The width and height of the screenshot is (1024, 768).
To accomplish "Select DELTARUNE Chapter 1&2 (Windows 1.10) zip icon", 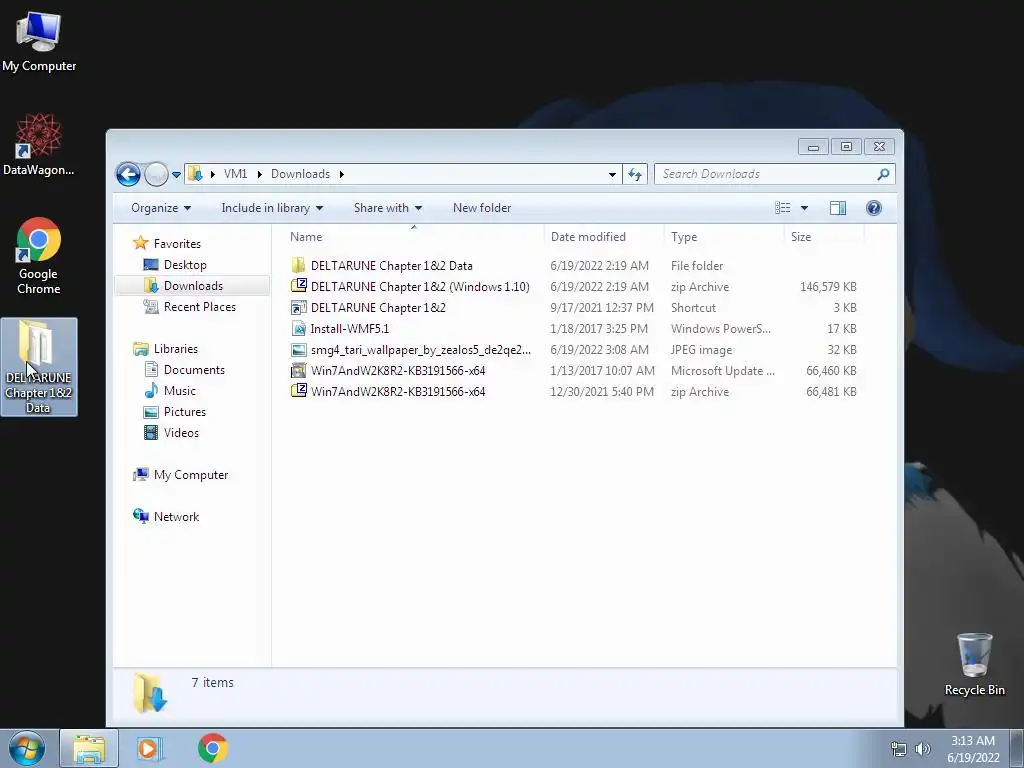I will point(298,285).
